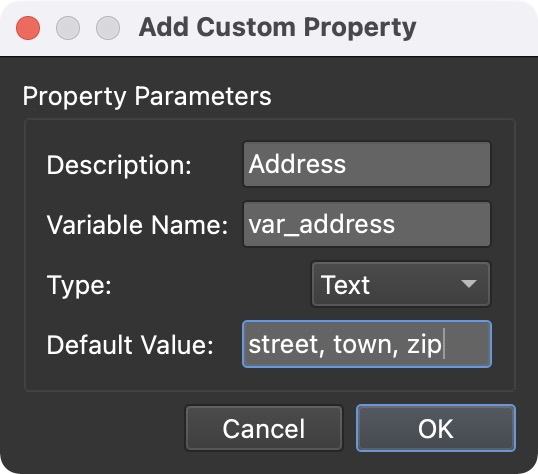Click the Default Value: label
This screenshot has height=474, width=538.
pos(130,345)
